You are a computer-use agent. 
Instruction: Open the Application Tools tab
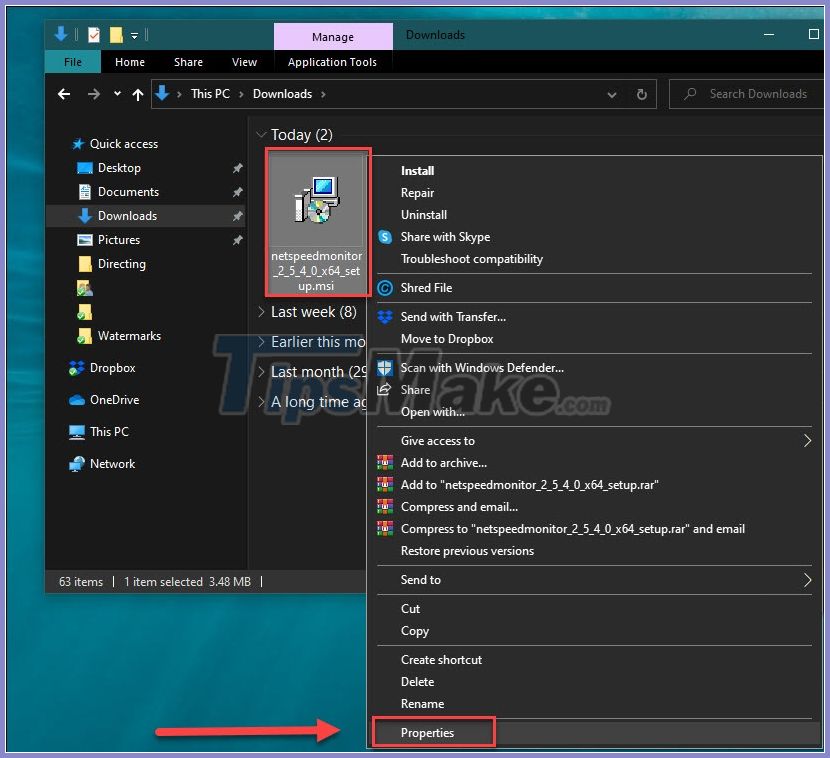[332, 62]
